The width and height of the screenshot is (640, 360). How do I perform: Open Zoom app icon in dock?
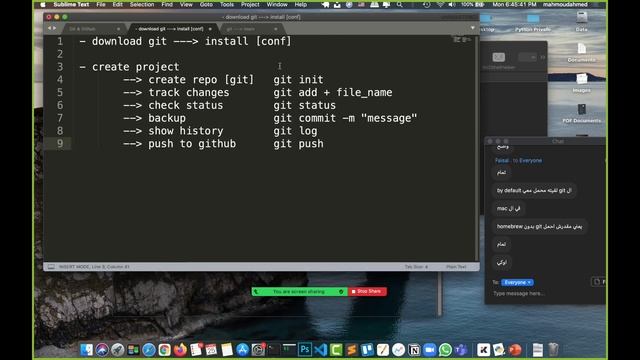tap(429, 350)
